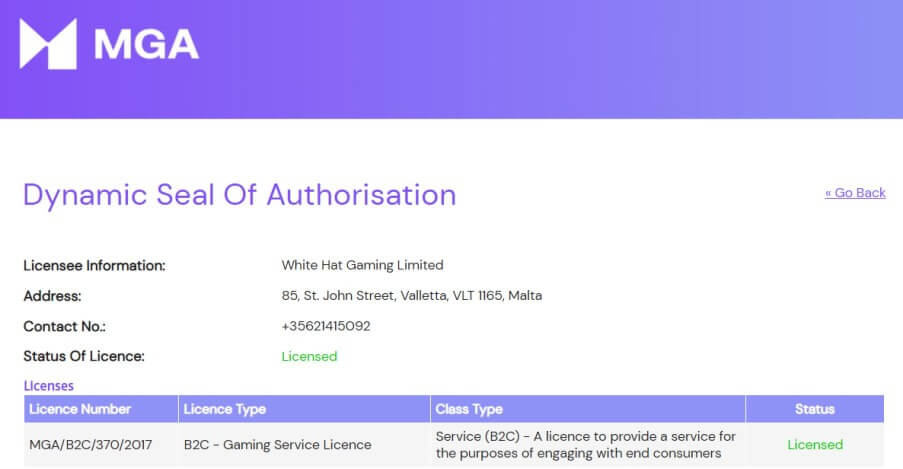Image resolution: width=903 pixels, height=469 pixels.
Task: Select the St. John Street Valletta address
Action: 411,296
